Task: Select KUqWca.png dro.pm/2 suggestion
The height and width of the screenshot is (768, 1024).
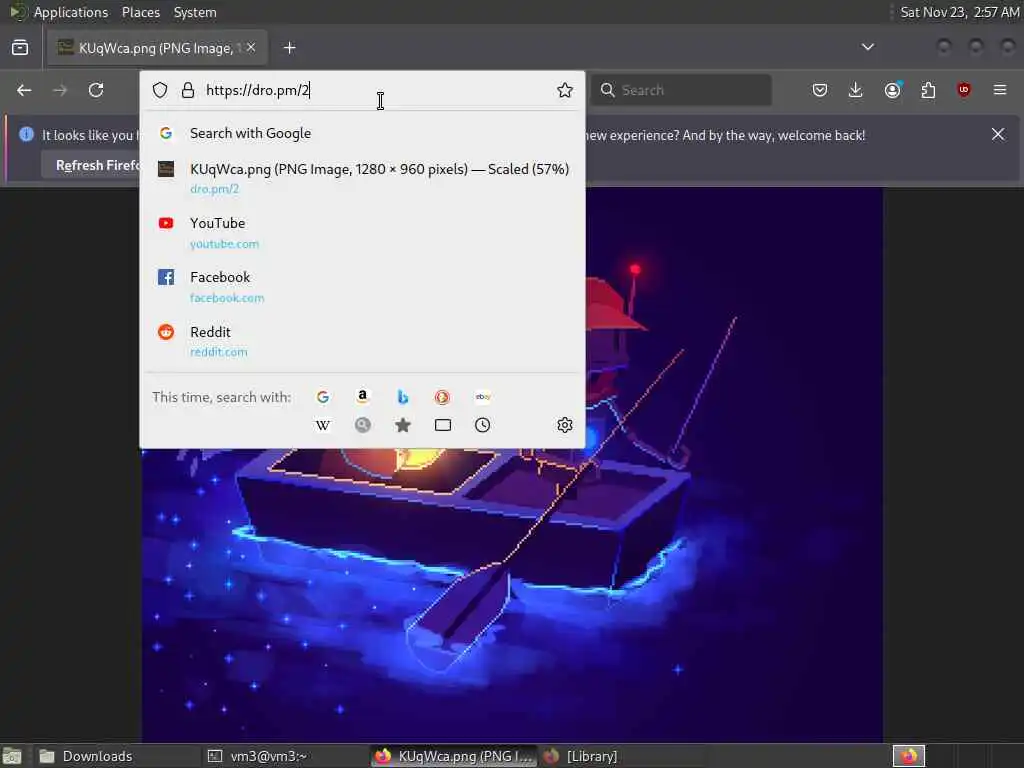Action: [x=362, y=178]
